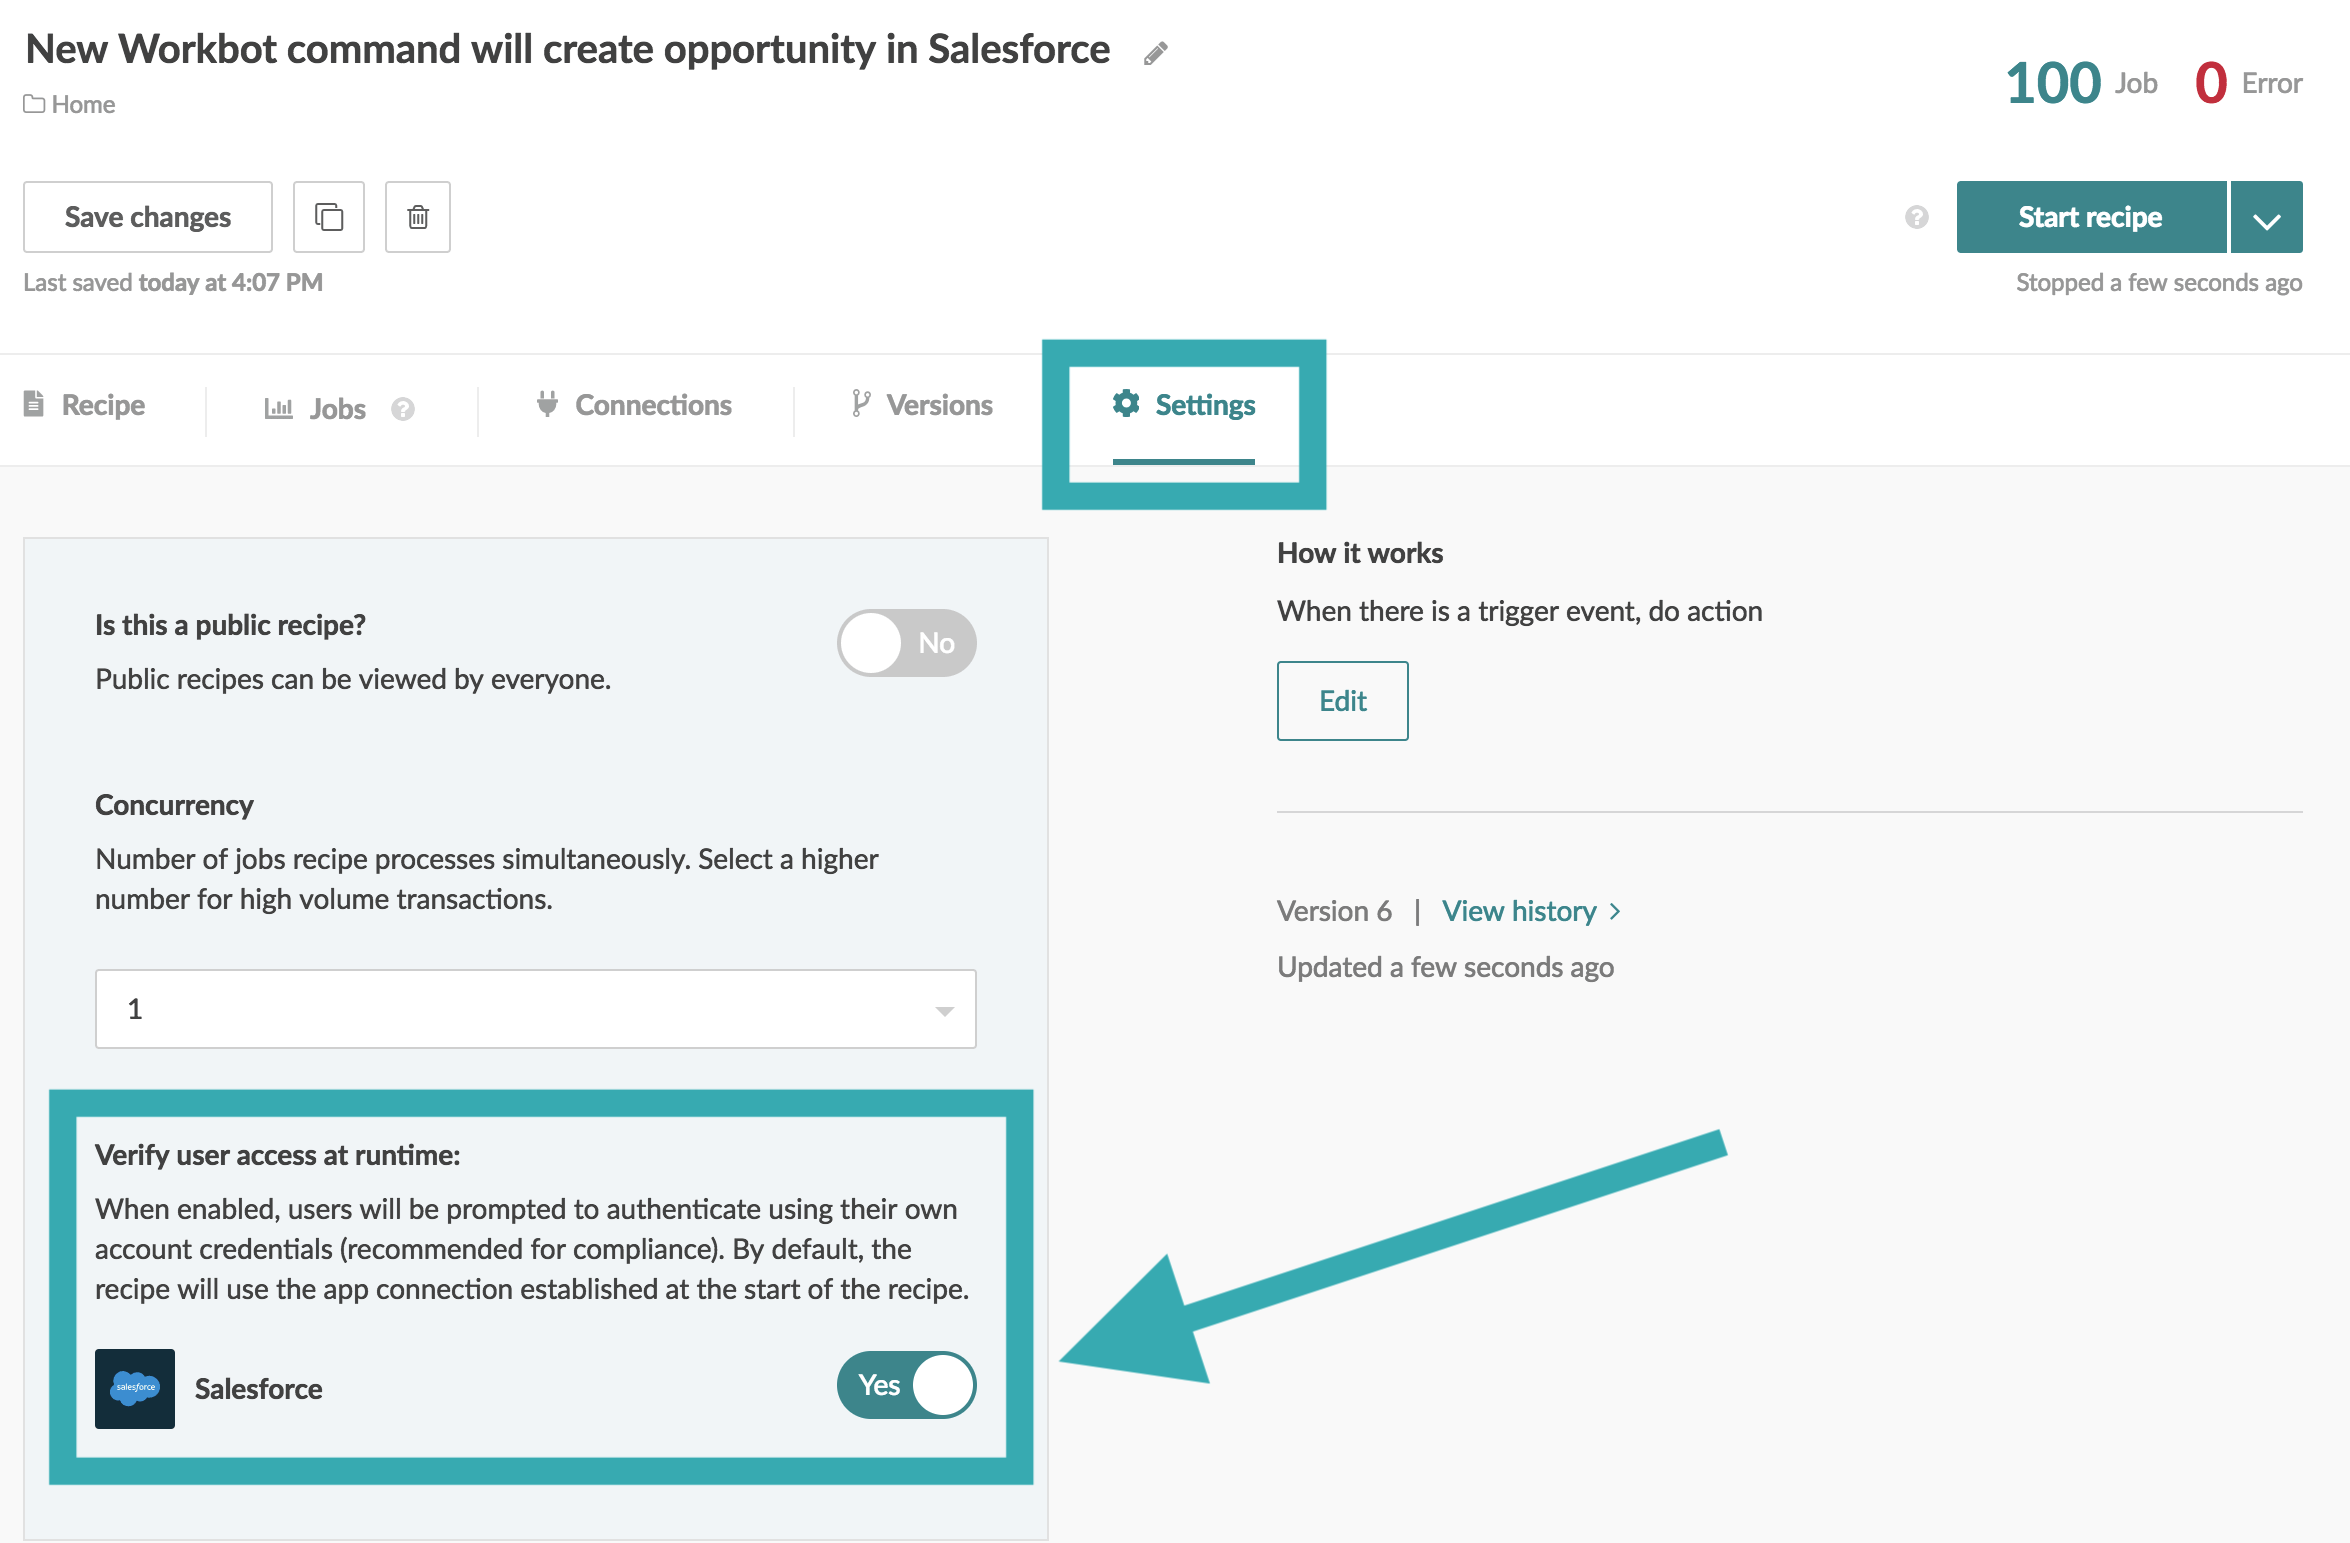
Task: Expand the Start recipe options arrow
Action: click(x=2267, y=217)
